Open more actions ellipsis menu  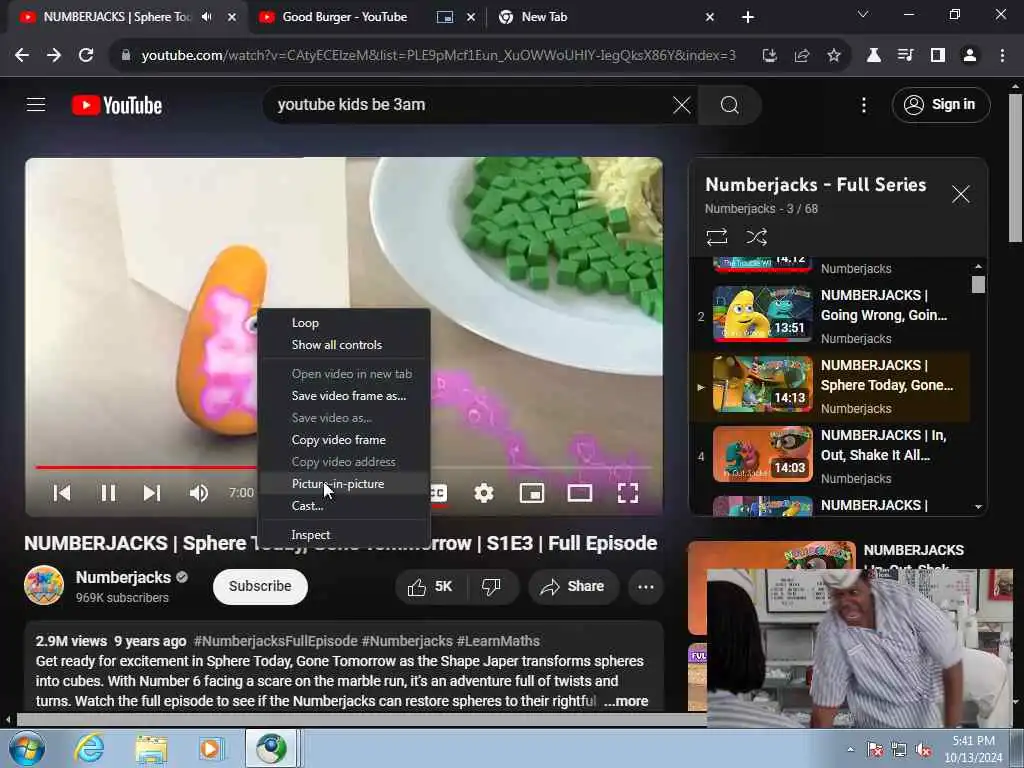click(x=646, y=586)
